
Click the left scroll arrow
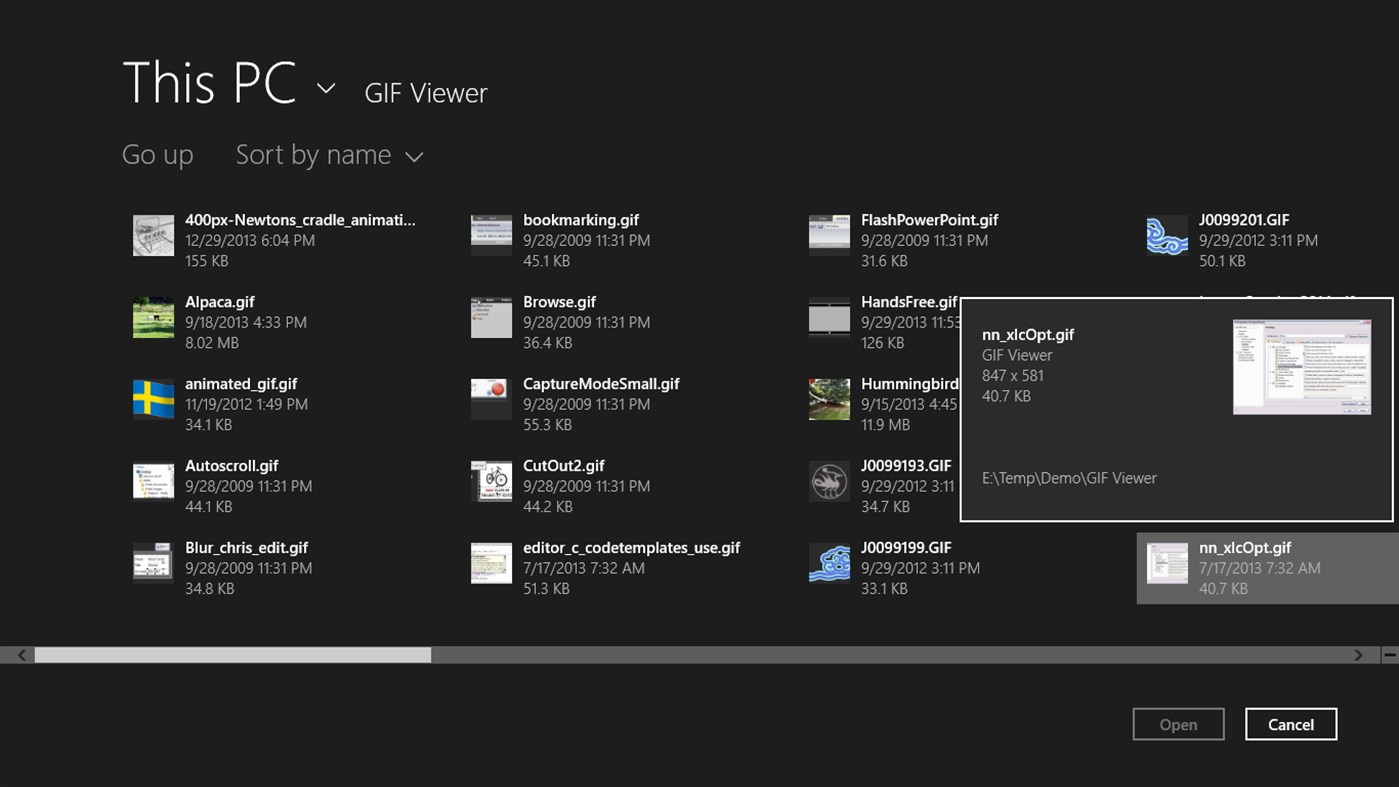point(20,654)
